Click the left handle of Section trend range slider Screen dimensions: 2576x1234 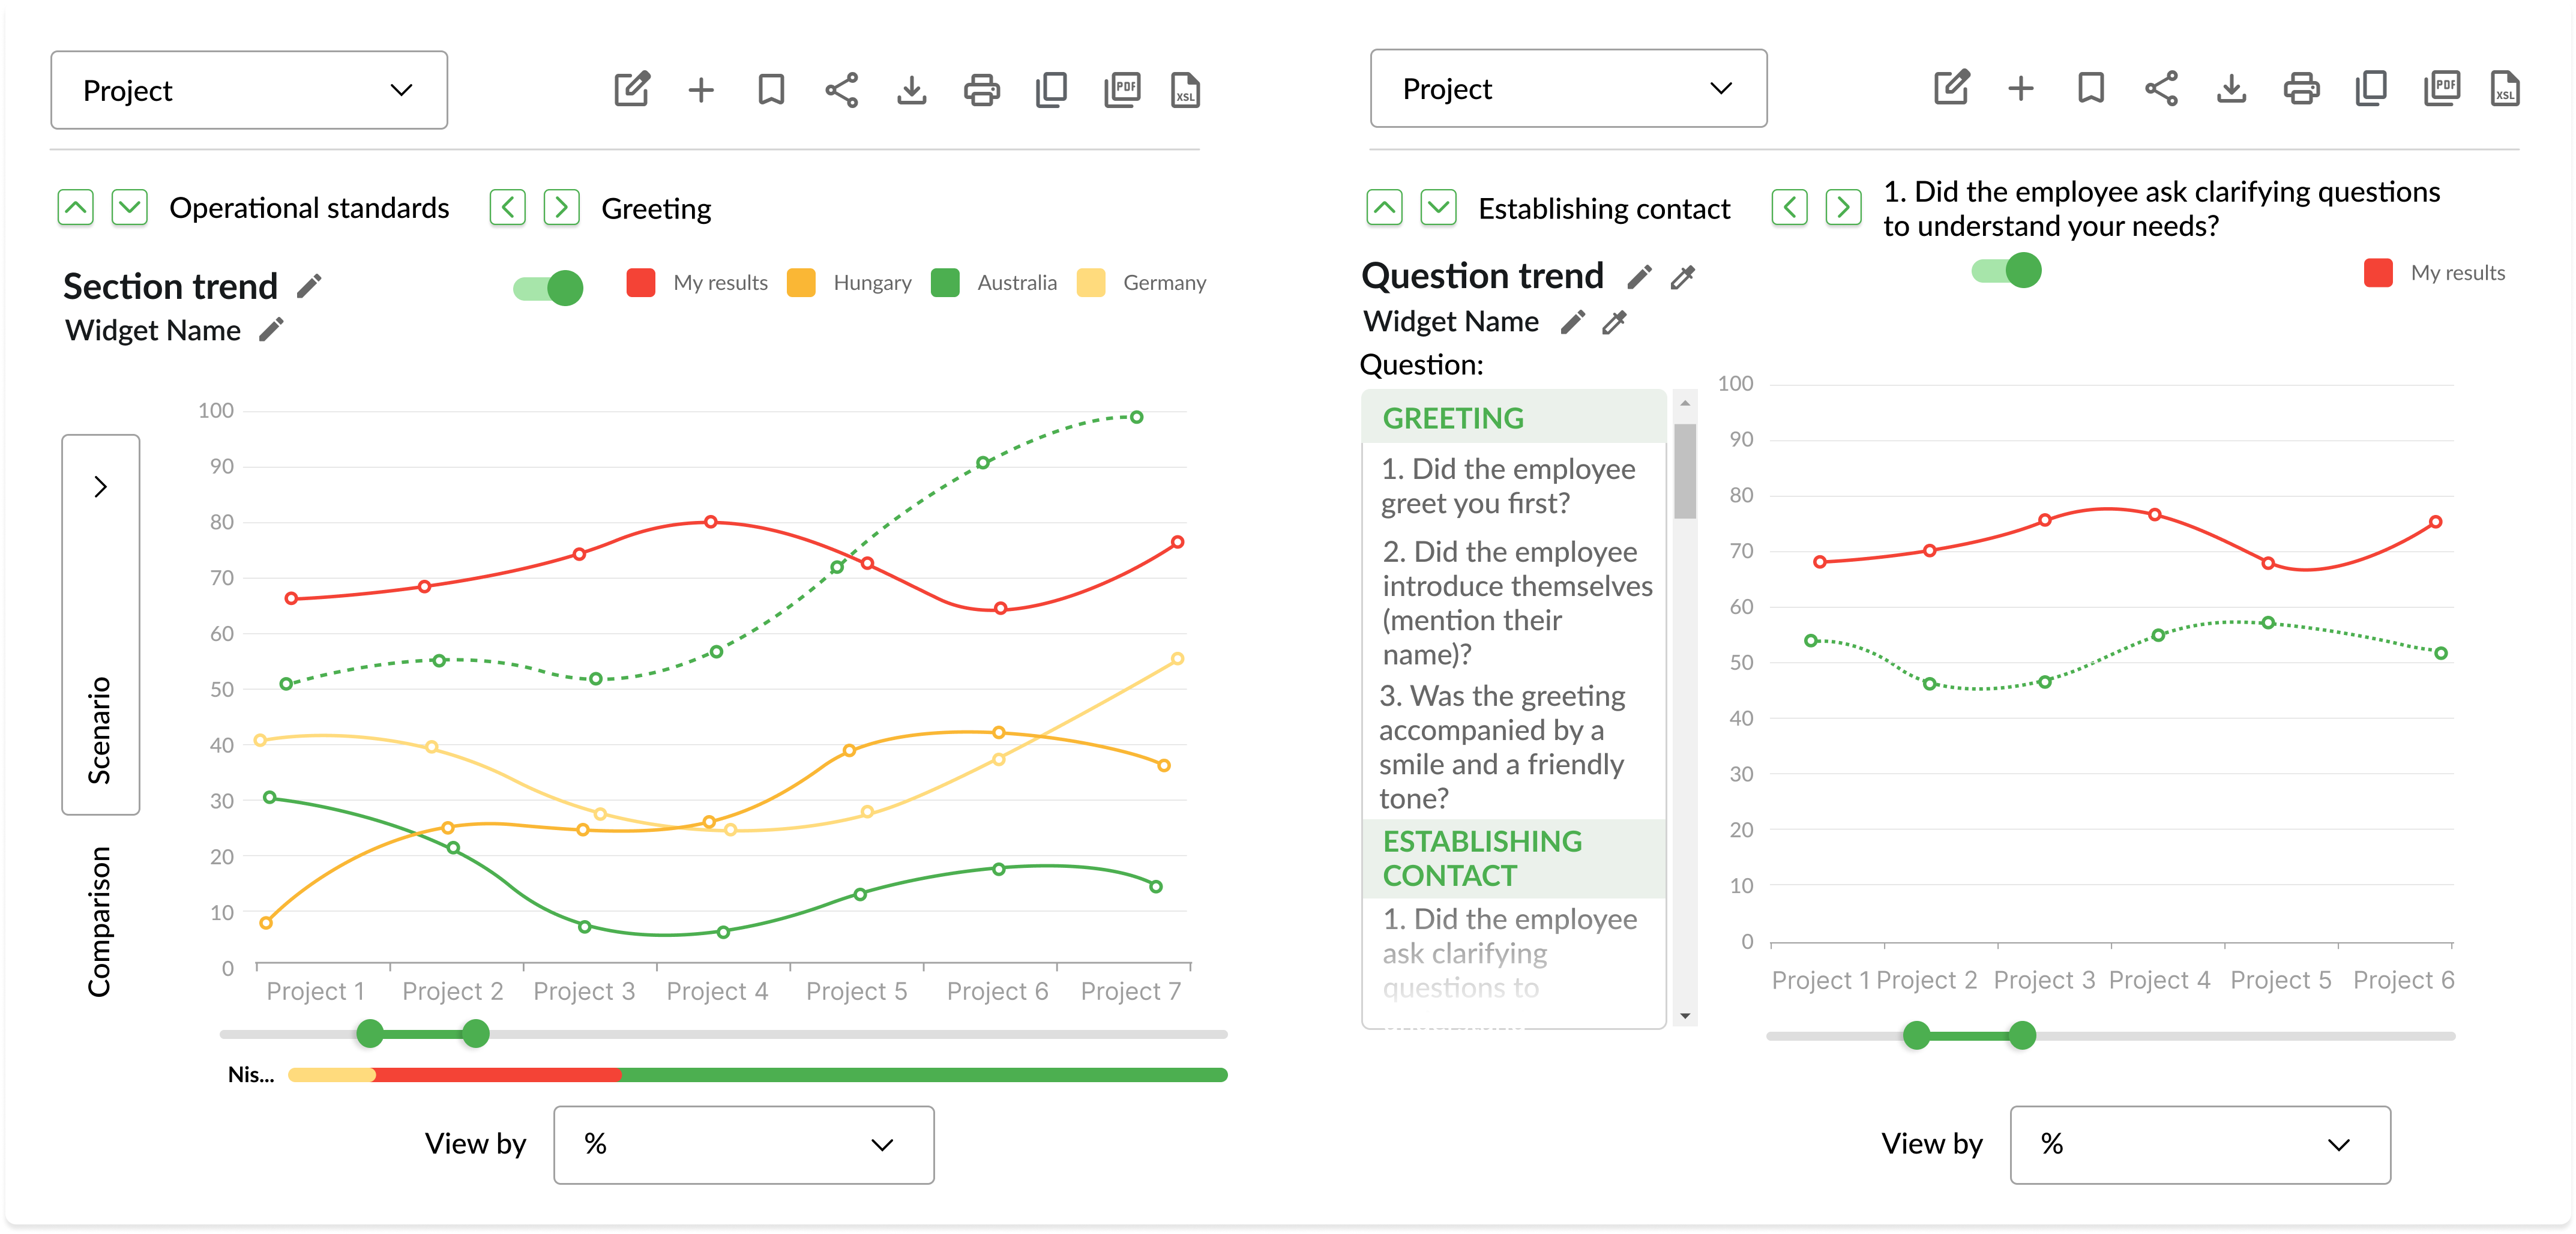(x=370, y=1033)
